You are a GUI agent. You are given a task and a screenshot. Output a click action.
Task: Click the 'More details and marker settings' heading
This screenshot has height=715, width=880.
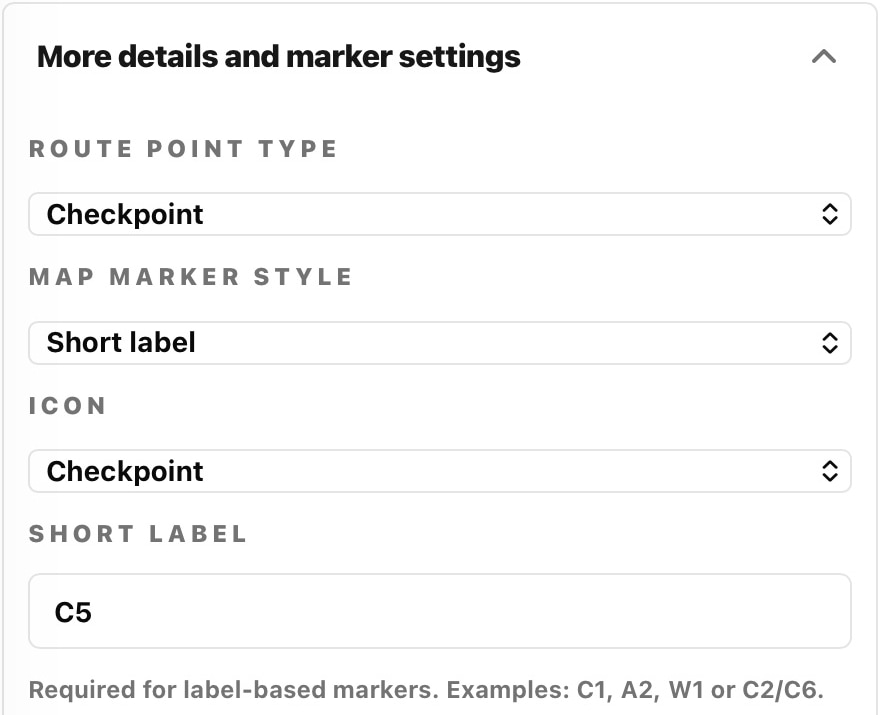(278, 57)
